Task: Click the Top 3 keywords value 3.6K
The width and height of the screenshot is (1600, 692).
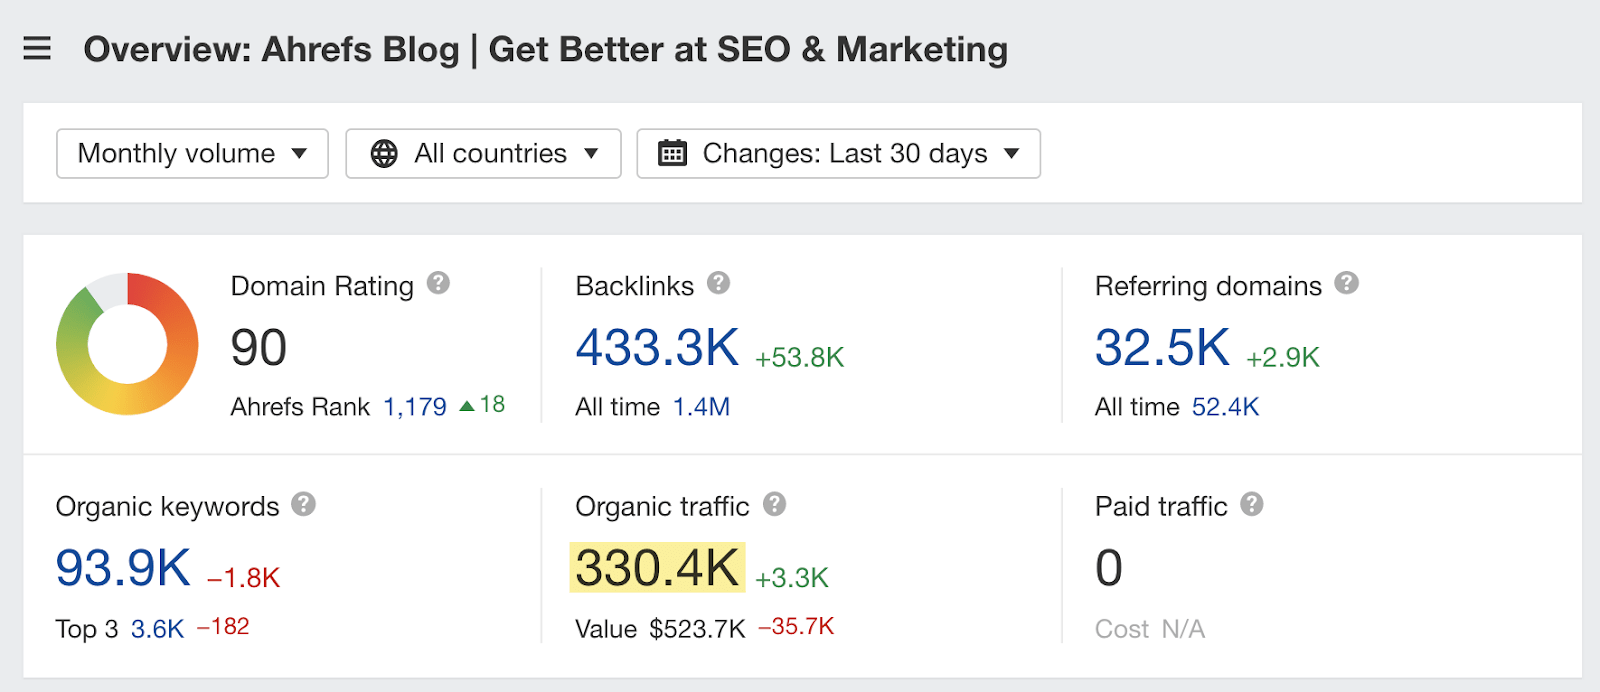Action: tap(156, 628)
